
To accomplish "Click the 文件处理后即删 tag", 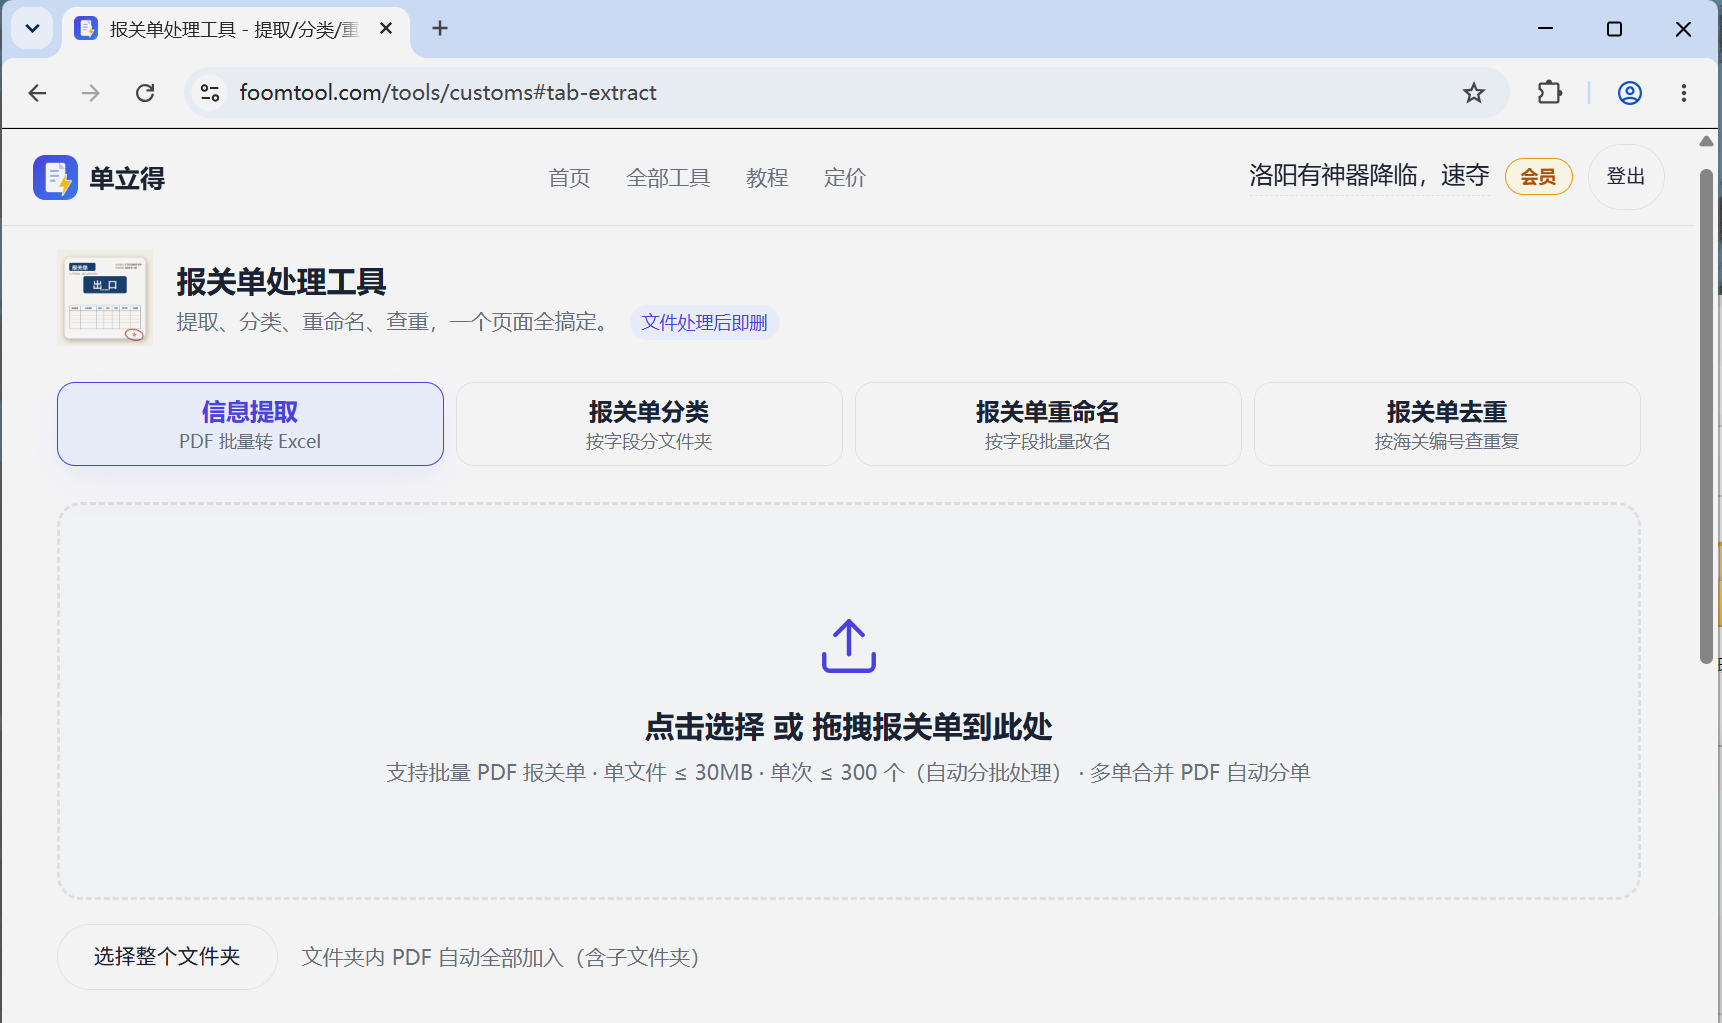I will coord(704,323).
